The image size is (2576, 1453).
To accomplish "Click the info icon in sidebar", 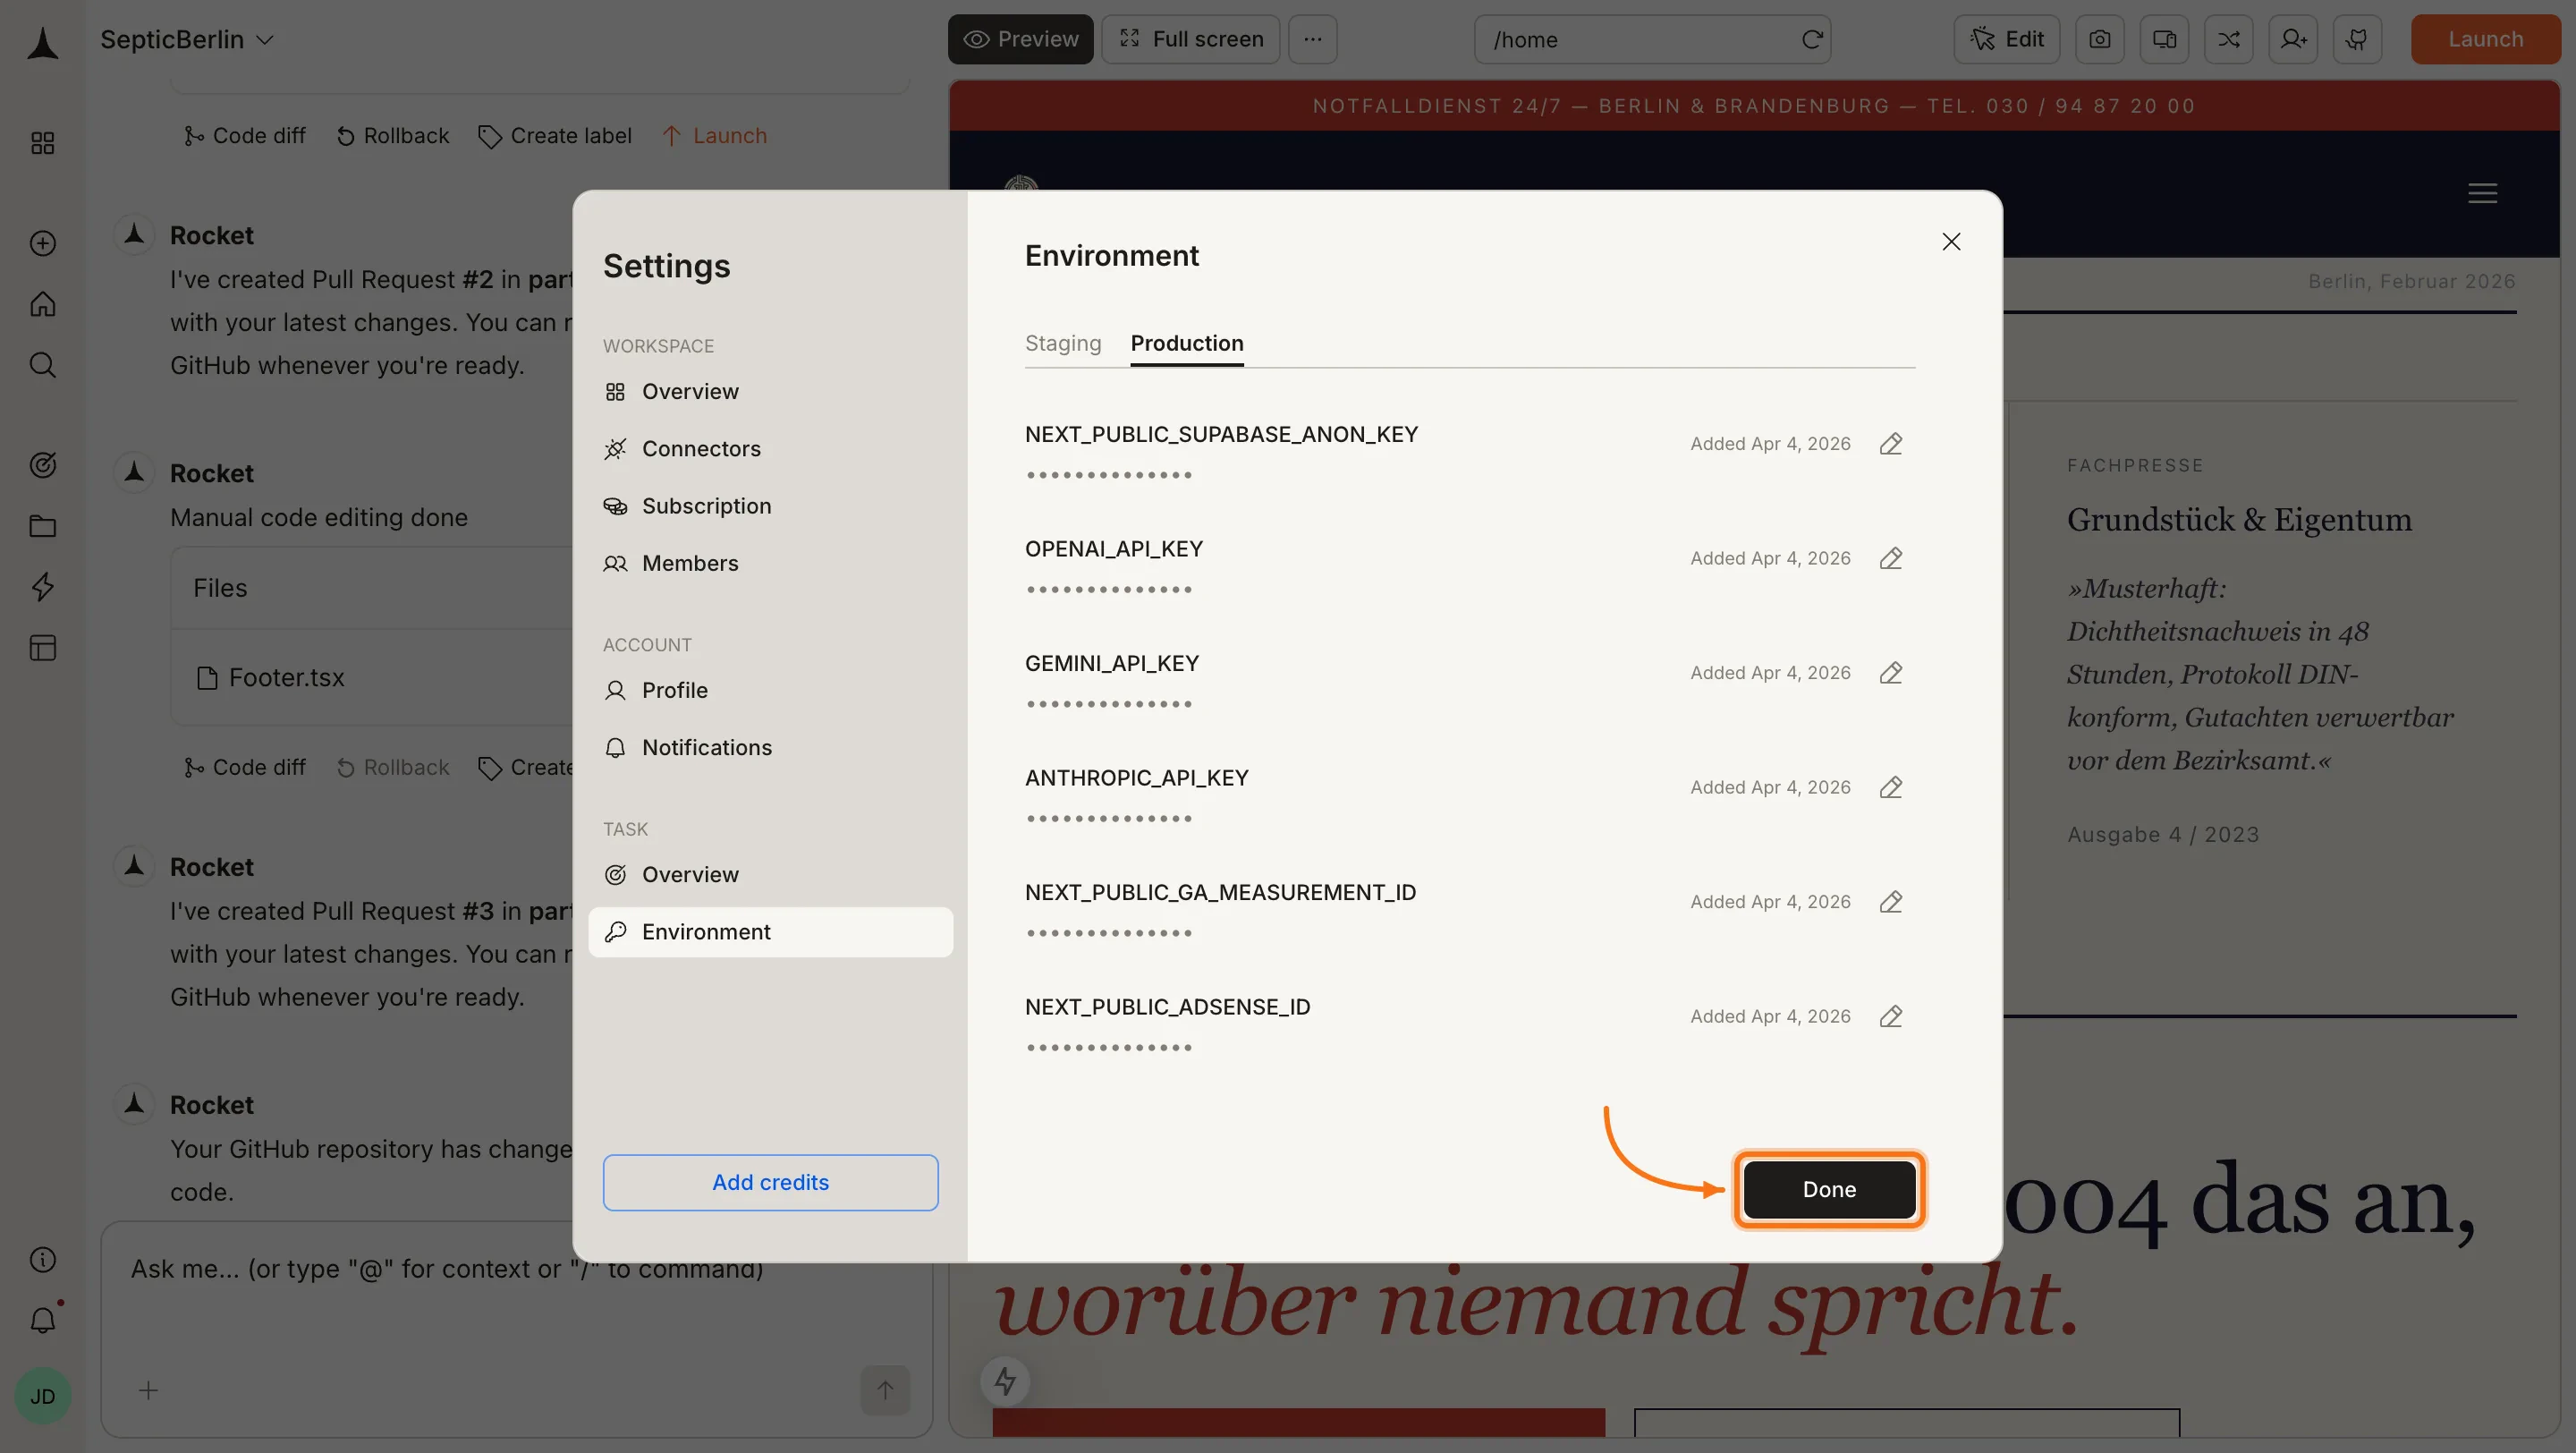I will (42, 1259).
